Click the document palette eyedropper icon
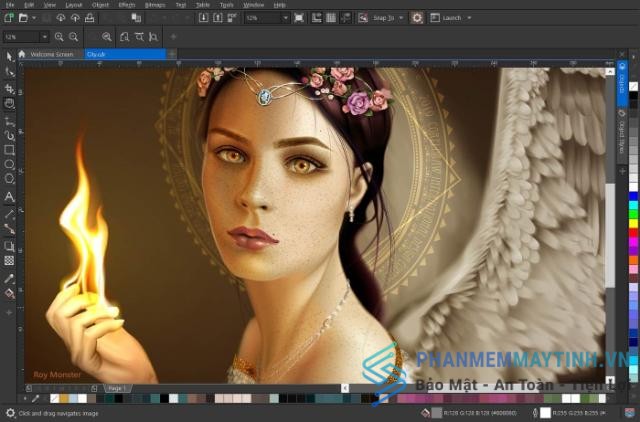This screenshot has height=422, width=640. [x=36, y=398]
